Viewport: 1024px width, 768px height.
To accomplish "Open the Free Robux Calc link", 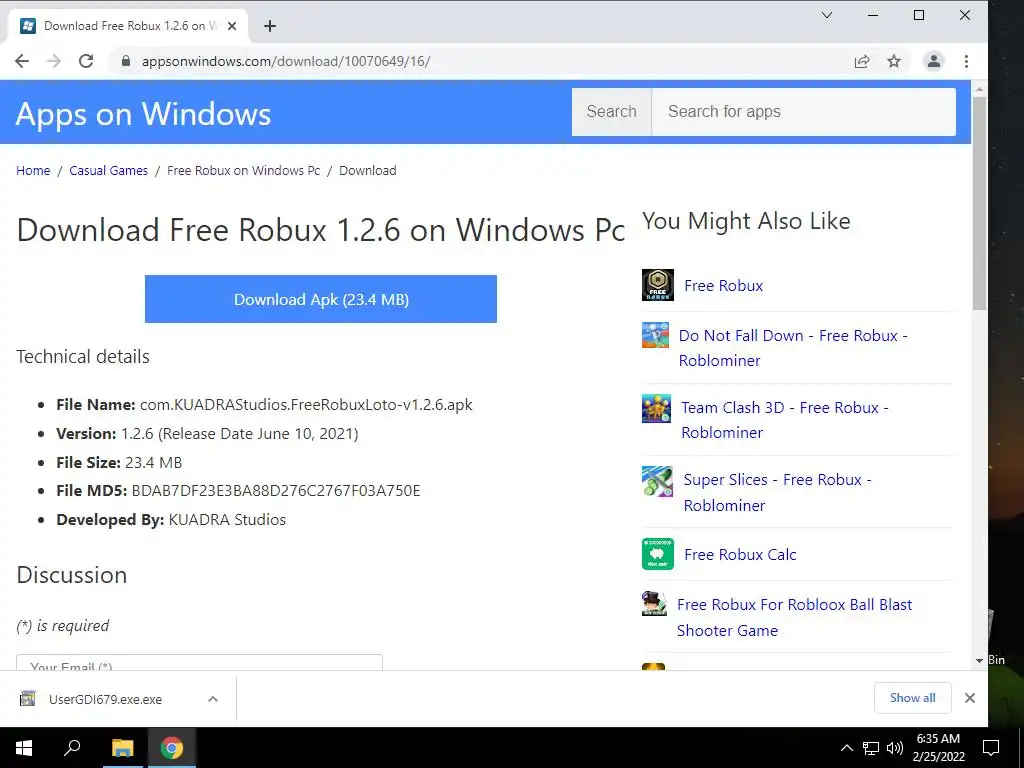I will (x=740, y=554).
